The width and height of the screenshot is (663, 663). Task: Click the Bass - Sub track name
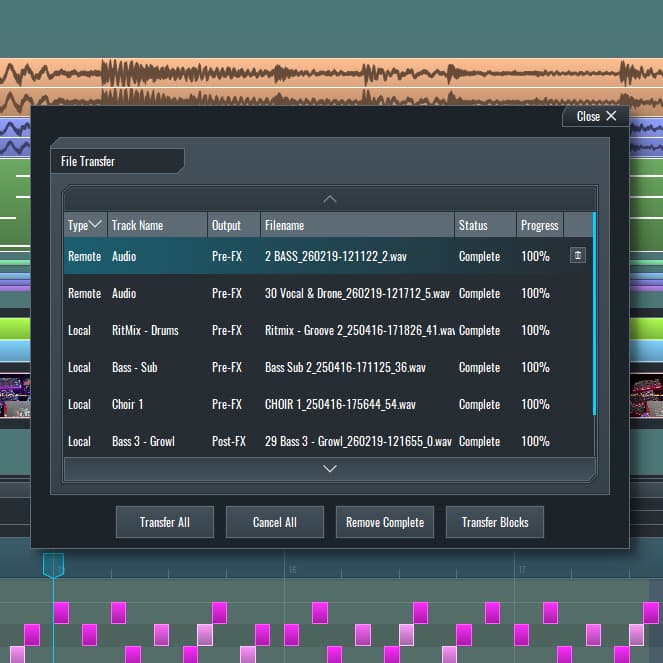[x=134, y=367]
